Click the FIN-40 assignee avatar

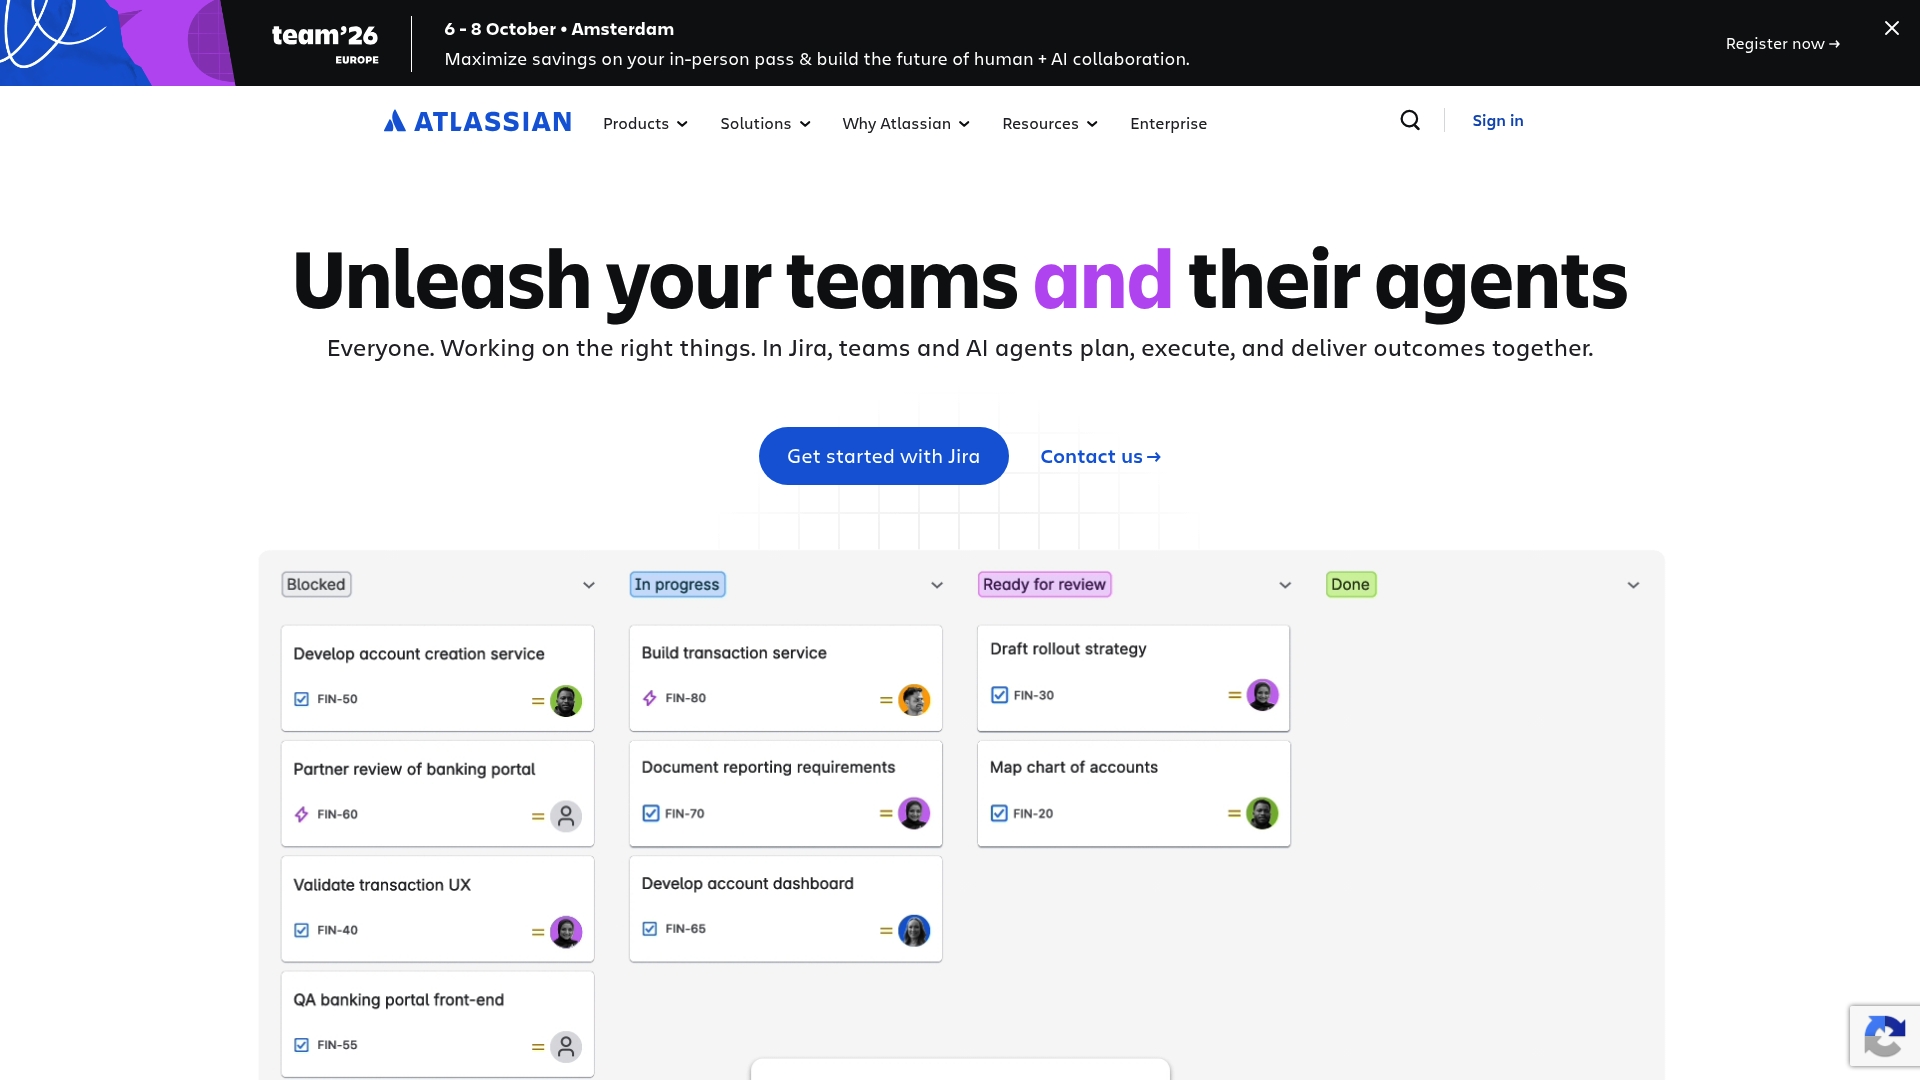pyautogui.click(x=566, y=931)
